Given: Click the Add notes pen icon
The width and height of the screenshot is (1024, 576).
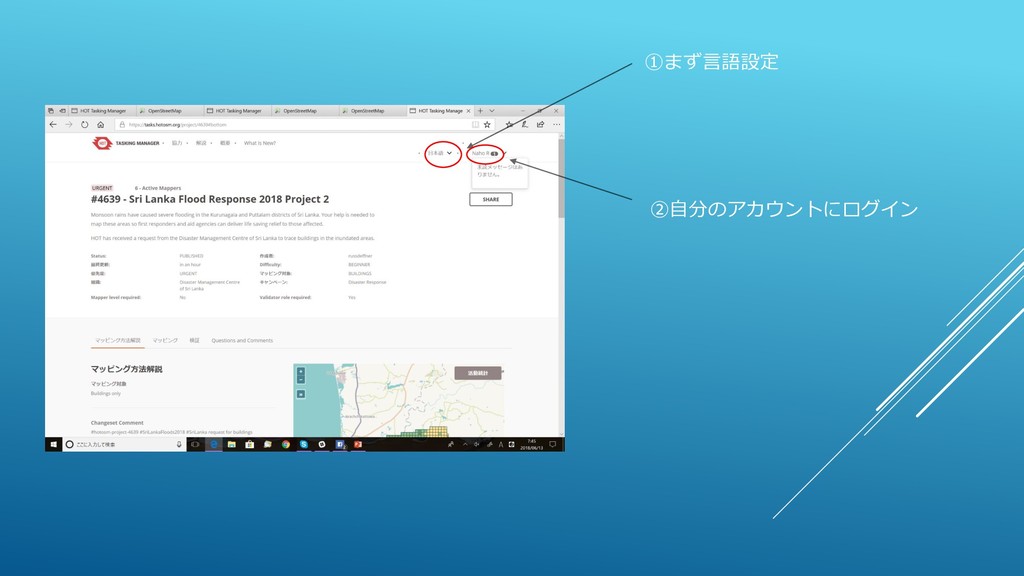Looking at the screenshot, I should (x=524, y=124).
